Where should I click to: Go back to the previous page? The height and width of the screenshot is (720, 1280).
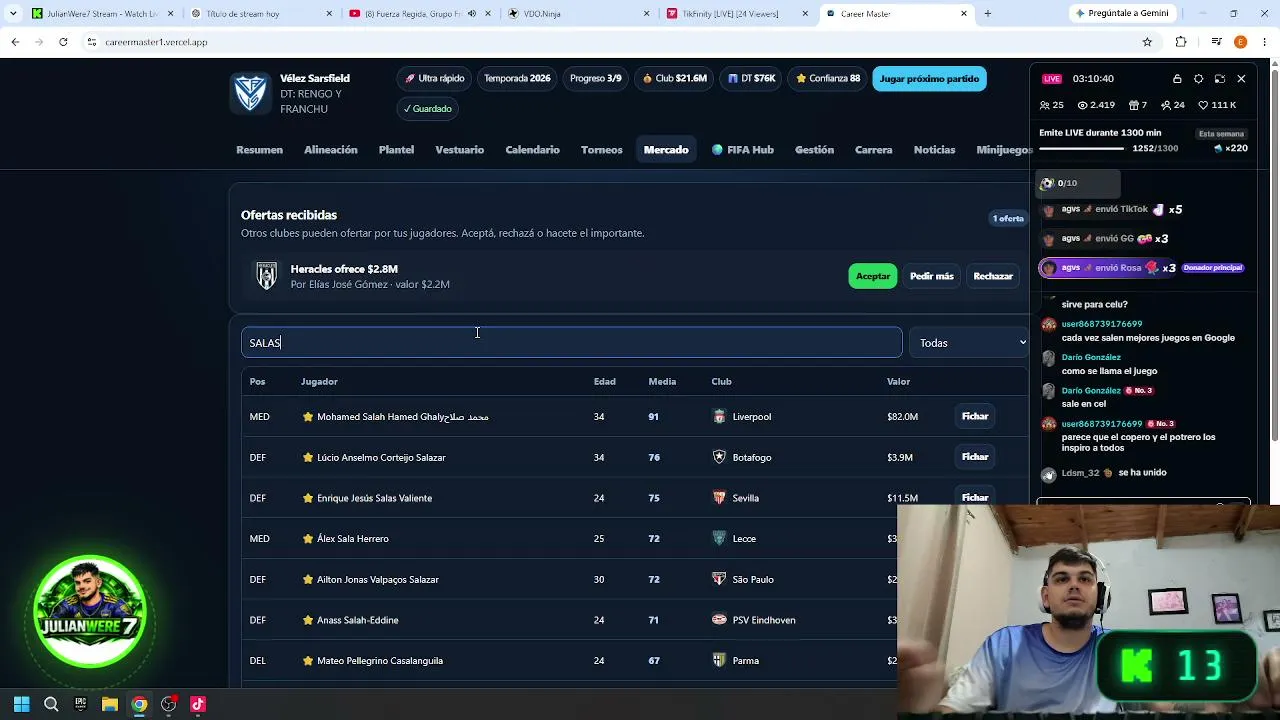click(15, 42)
